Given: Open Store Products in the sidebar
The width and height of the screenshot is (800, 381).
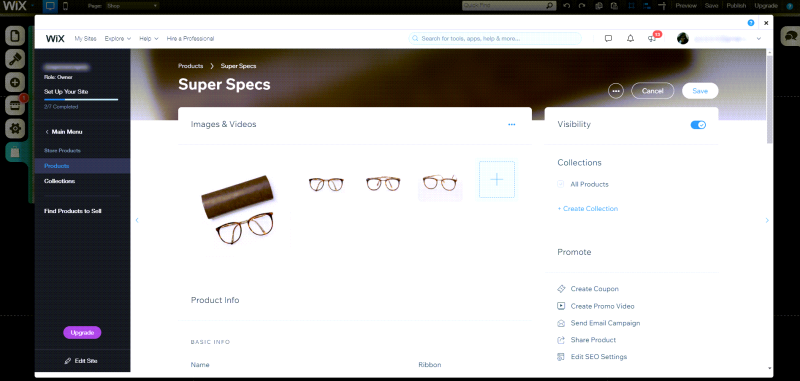Looking at the screenshot, I should 62,150.
